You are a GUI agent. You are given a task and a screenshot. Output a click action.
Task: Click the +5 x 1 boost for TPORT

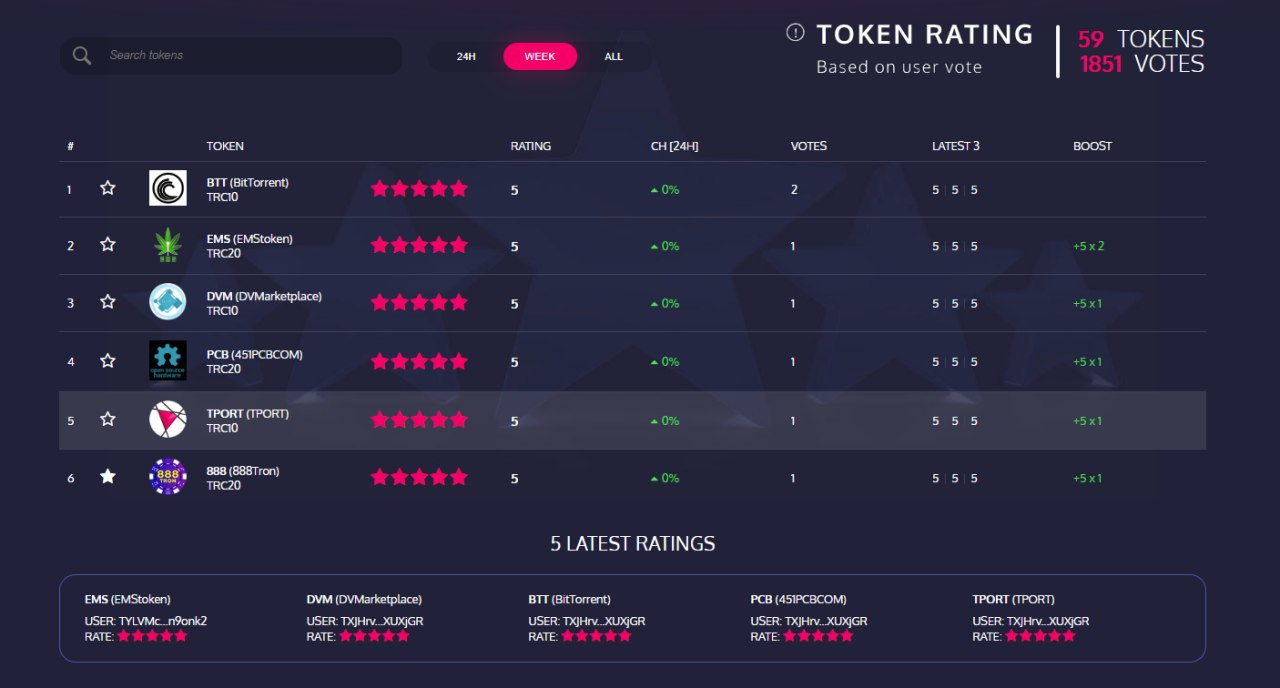(x=1088, y=421)
